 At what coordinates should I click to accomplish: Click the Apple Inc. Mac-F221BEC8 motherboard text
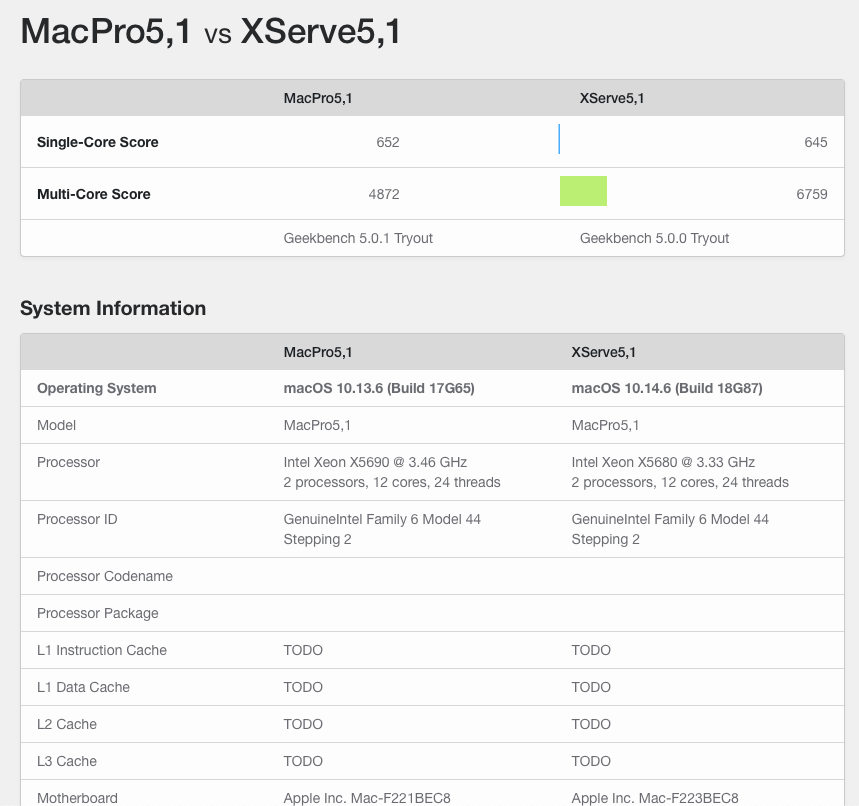click(x=367, y=798)
